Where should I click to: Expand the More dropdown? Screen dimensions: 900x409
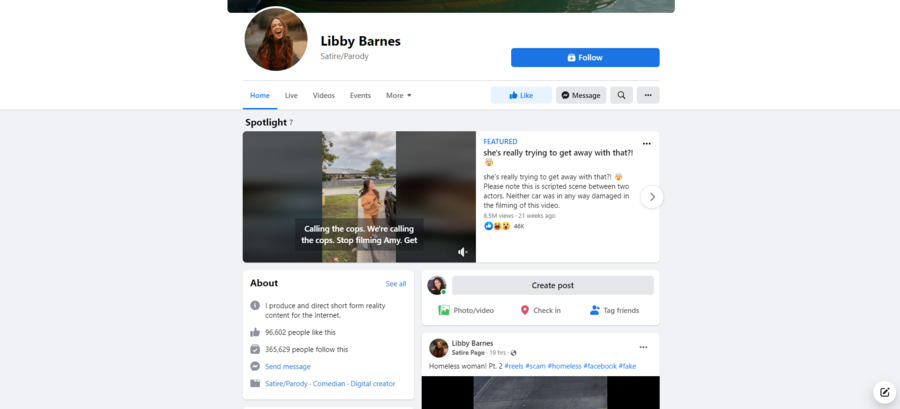click(x=398, y=95)
